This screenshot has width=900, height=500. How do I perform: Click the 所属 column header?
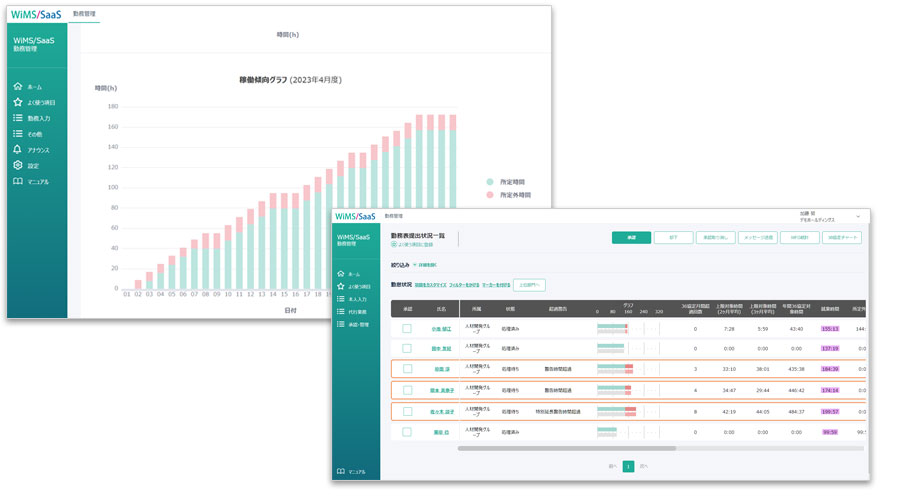[x=476, y=309]
